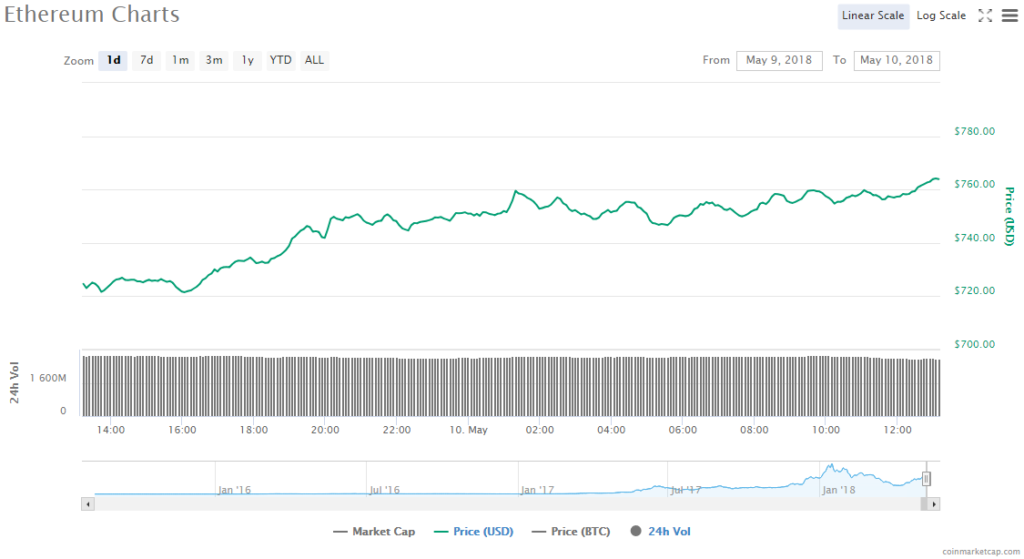Open the chart hamburger menu
The image size is (1024, 559).
tap(1009, 15)
